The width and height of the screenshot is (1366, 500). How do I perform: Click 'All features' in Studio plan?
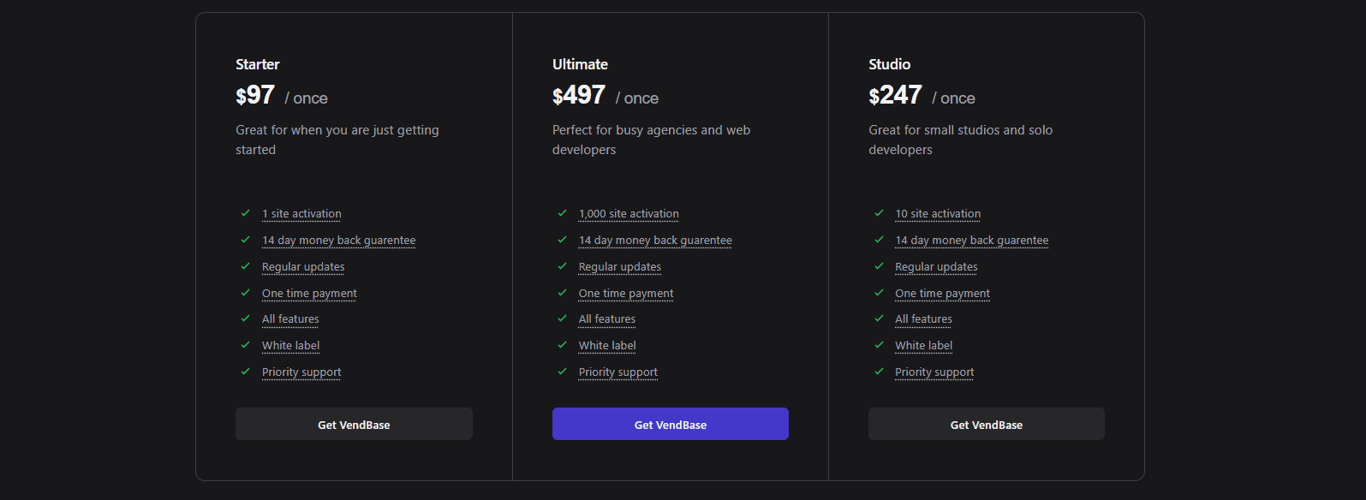tap(923, 319)
